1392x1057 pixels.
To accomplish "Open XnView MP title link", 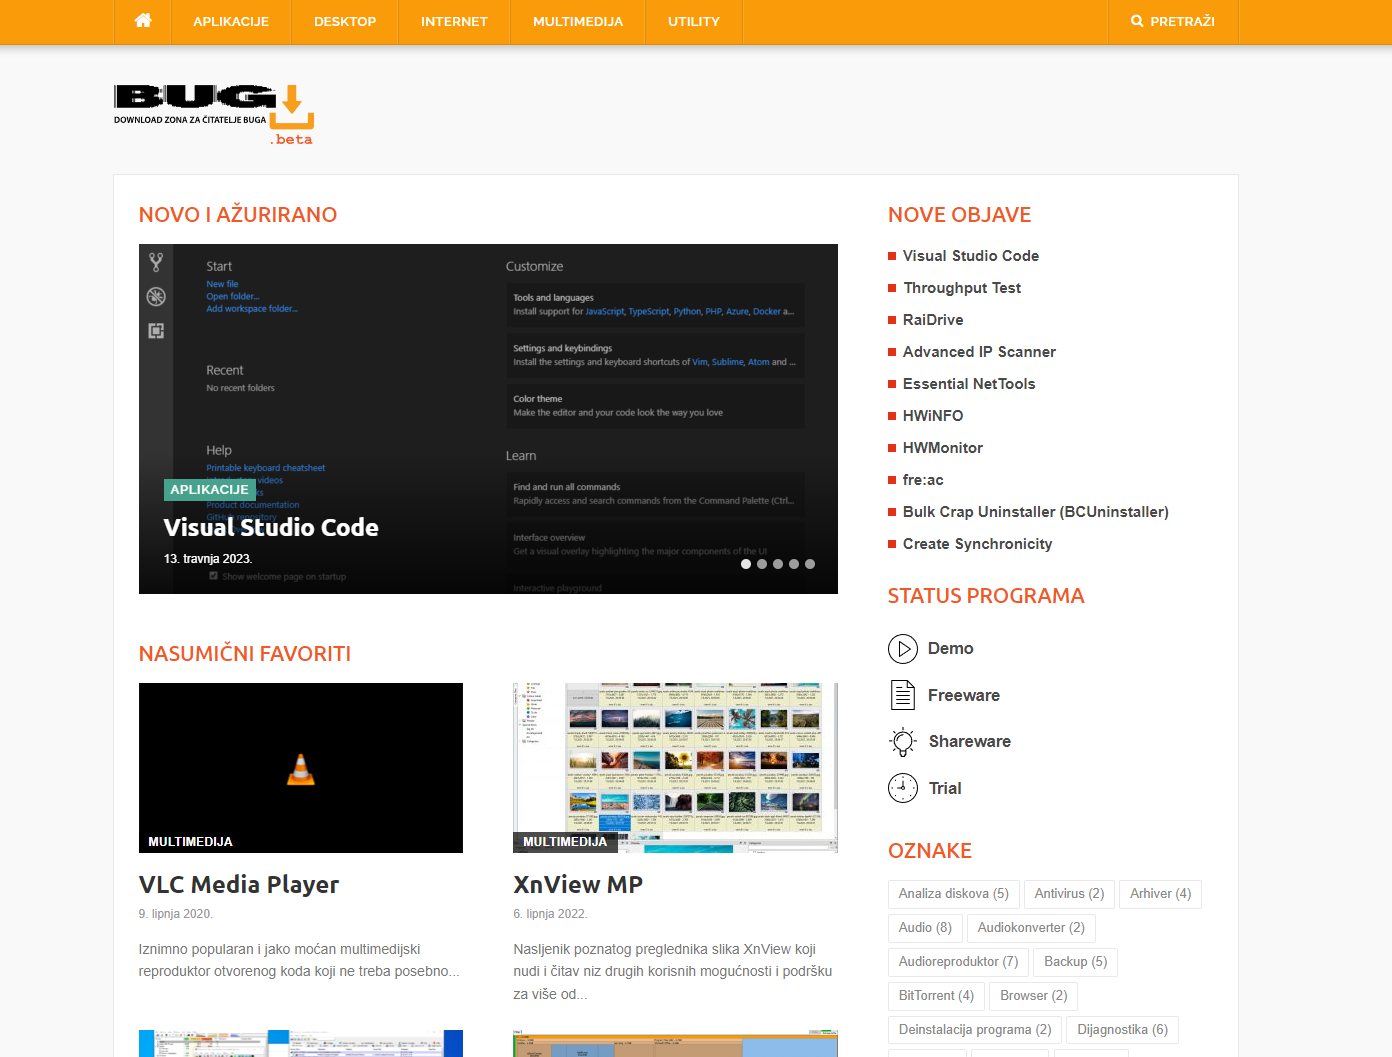I will (578, 885).
